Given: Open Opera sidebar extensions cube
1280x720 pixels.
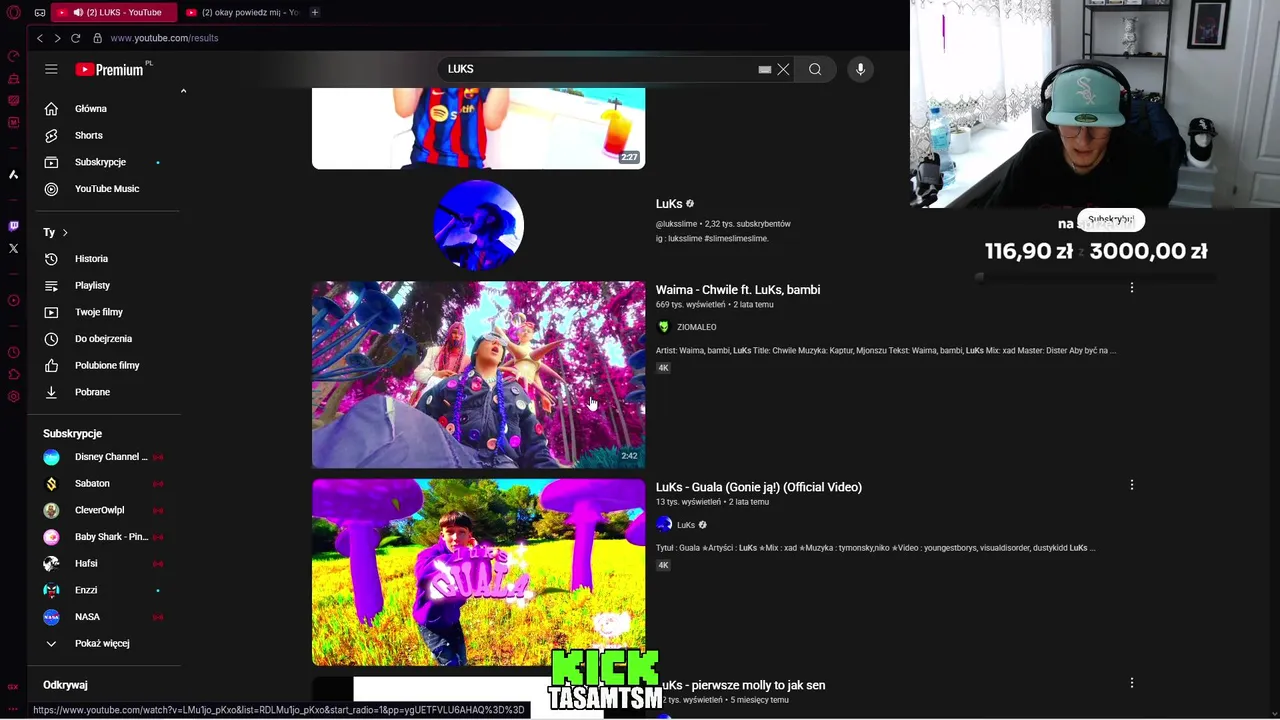Looking at the screenshot, I should coord(13,375).
